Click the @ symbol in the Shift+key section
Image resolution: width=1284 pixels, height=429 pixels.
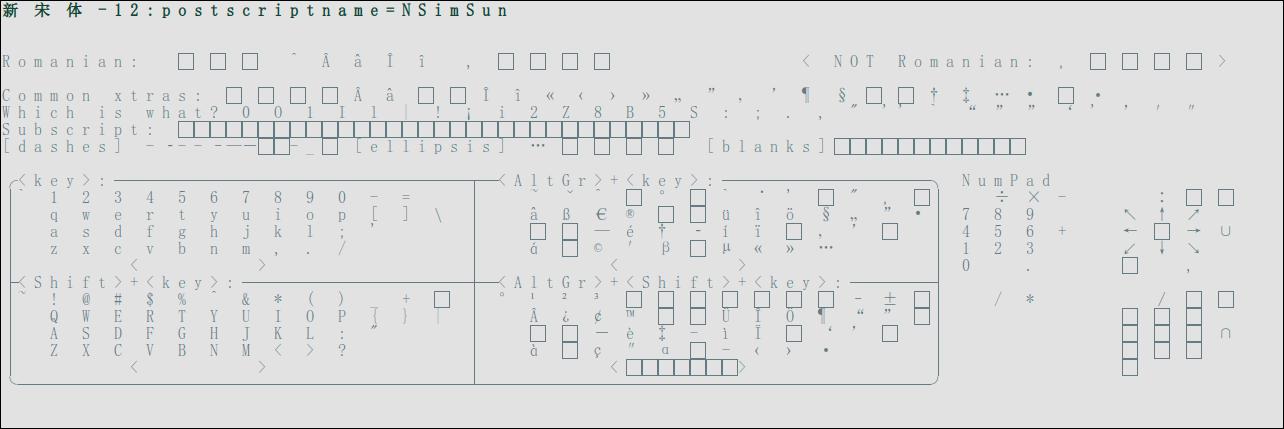86,299
